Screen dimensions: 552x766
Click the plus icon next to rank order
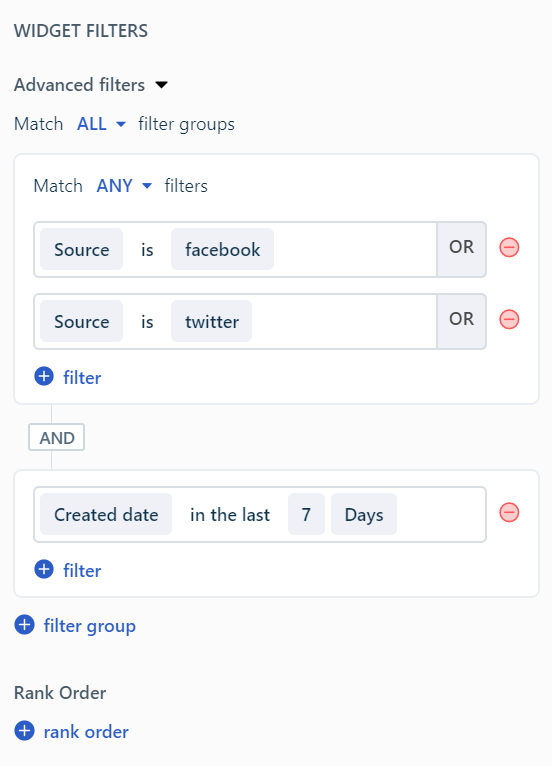point(24,731)
